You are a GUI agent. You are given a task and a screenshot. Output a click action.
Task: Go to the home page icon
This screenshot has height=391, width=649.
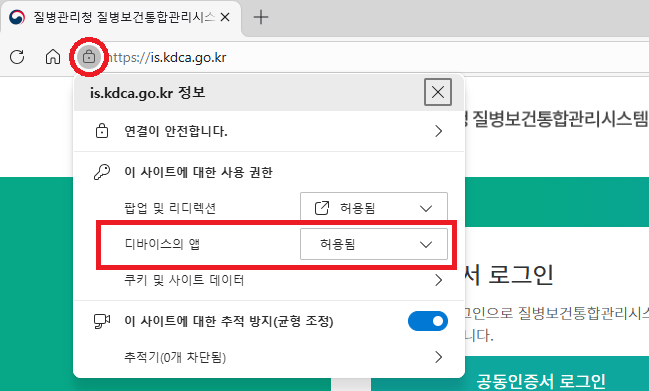pyautogui.click(x=53, y=57)
